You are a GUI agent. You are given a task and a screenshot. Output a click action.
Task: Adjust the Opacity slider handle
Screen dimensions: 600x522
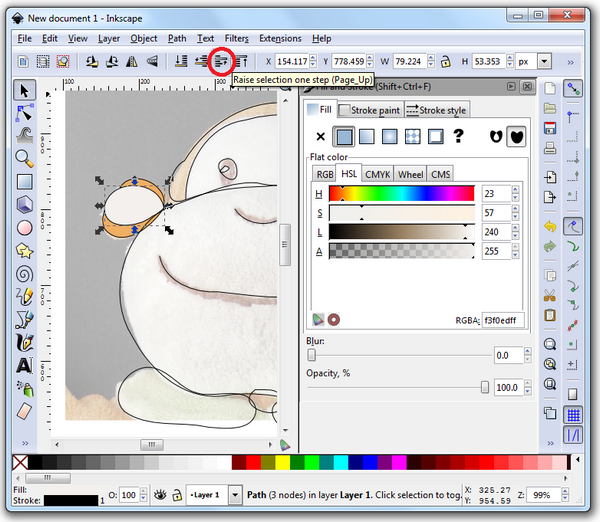(x=484, y=387)
